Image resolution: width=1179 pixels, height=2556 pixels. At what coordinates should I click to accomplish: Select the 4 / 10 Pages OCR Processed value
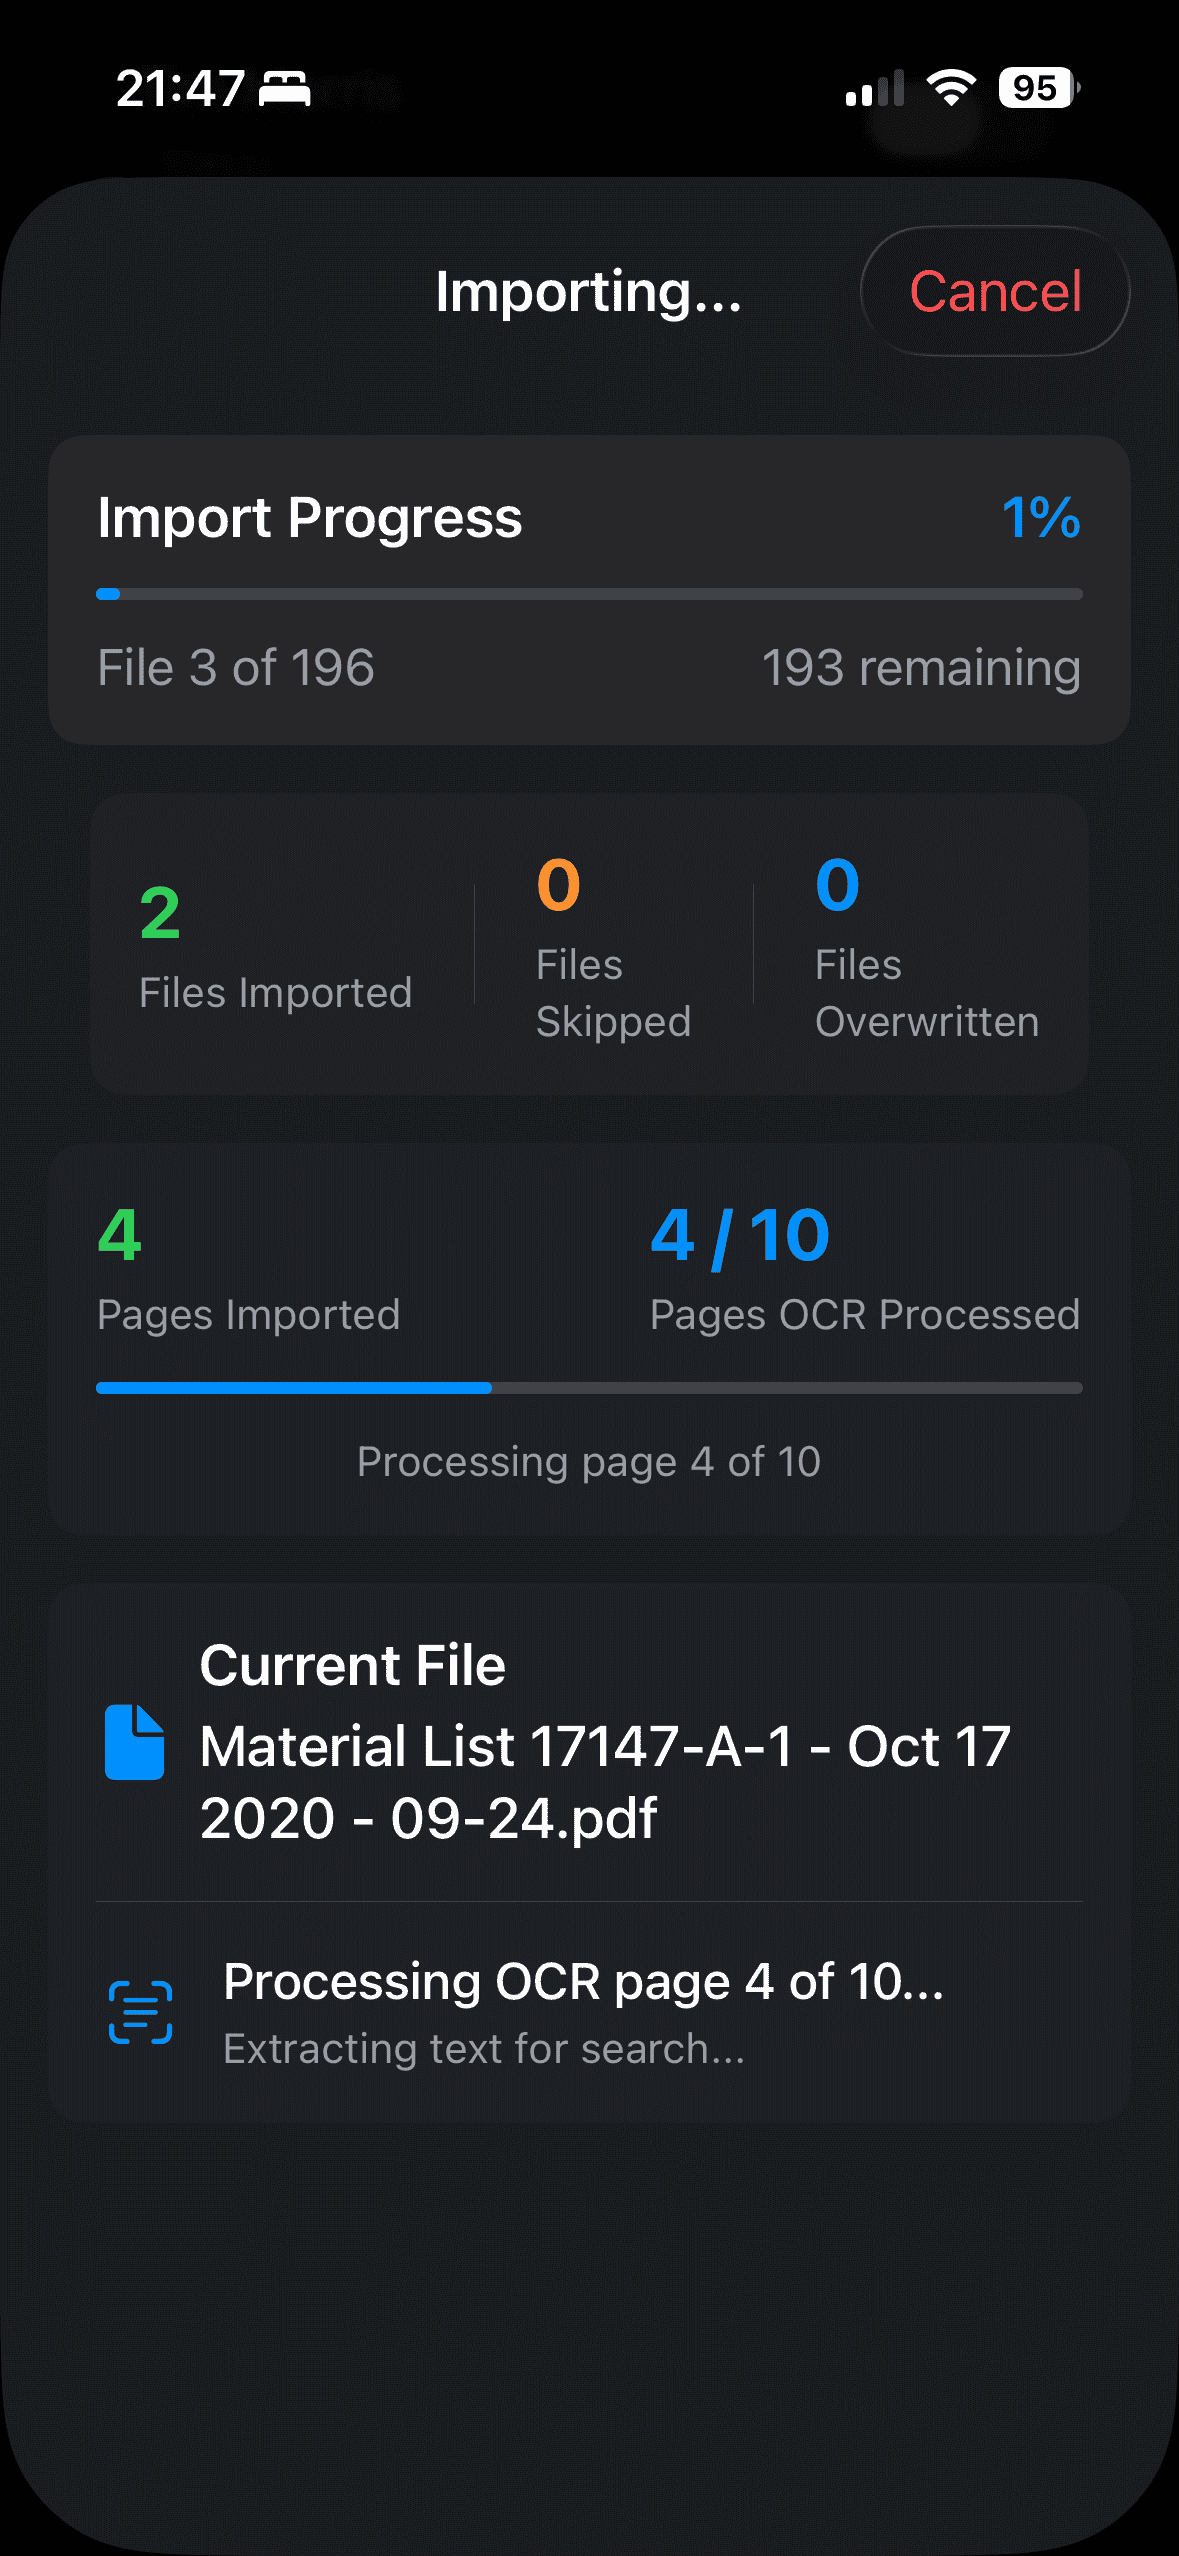click(737, 1235)
